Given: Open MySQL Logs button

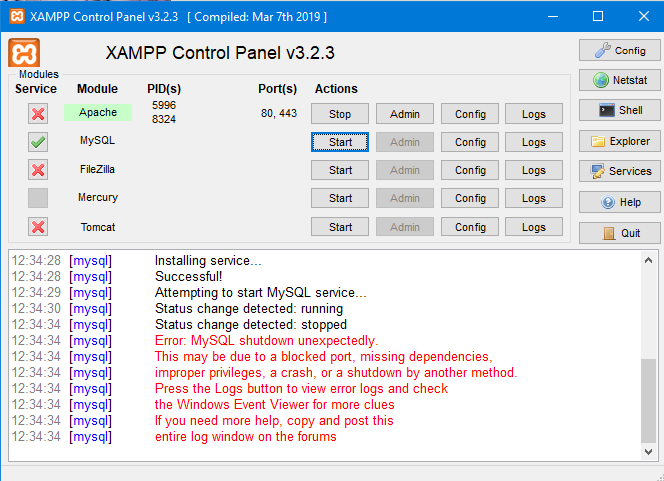Looking at the screenshot, I should pos(534,142).
